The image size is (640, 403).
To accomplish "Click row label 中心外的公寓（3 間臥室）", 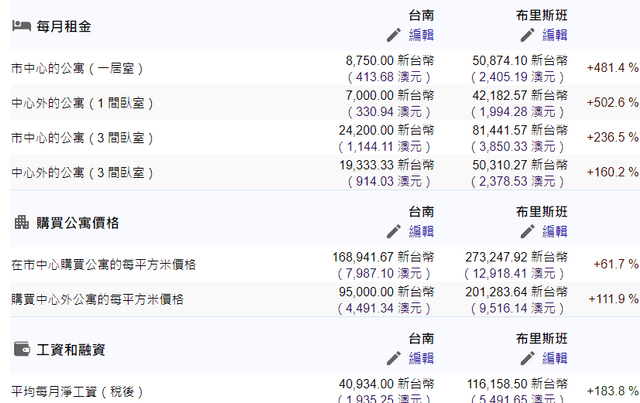I will [x=82, y=173].
